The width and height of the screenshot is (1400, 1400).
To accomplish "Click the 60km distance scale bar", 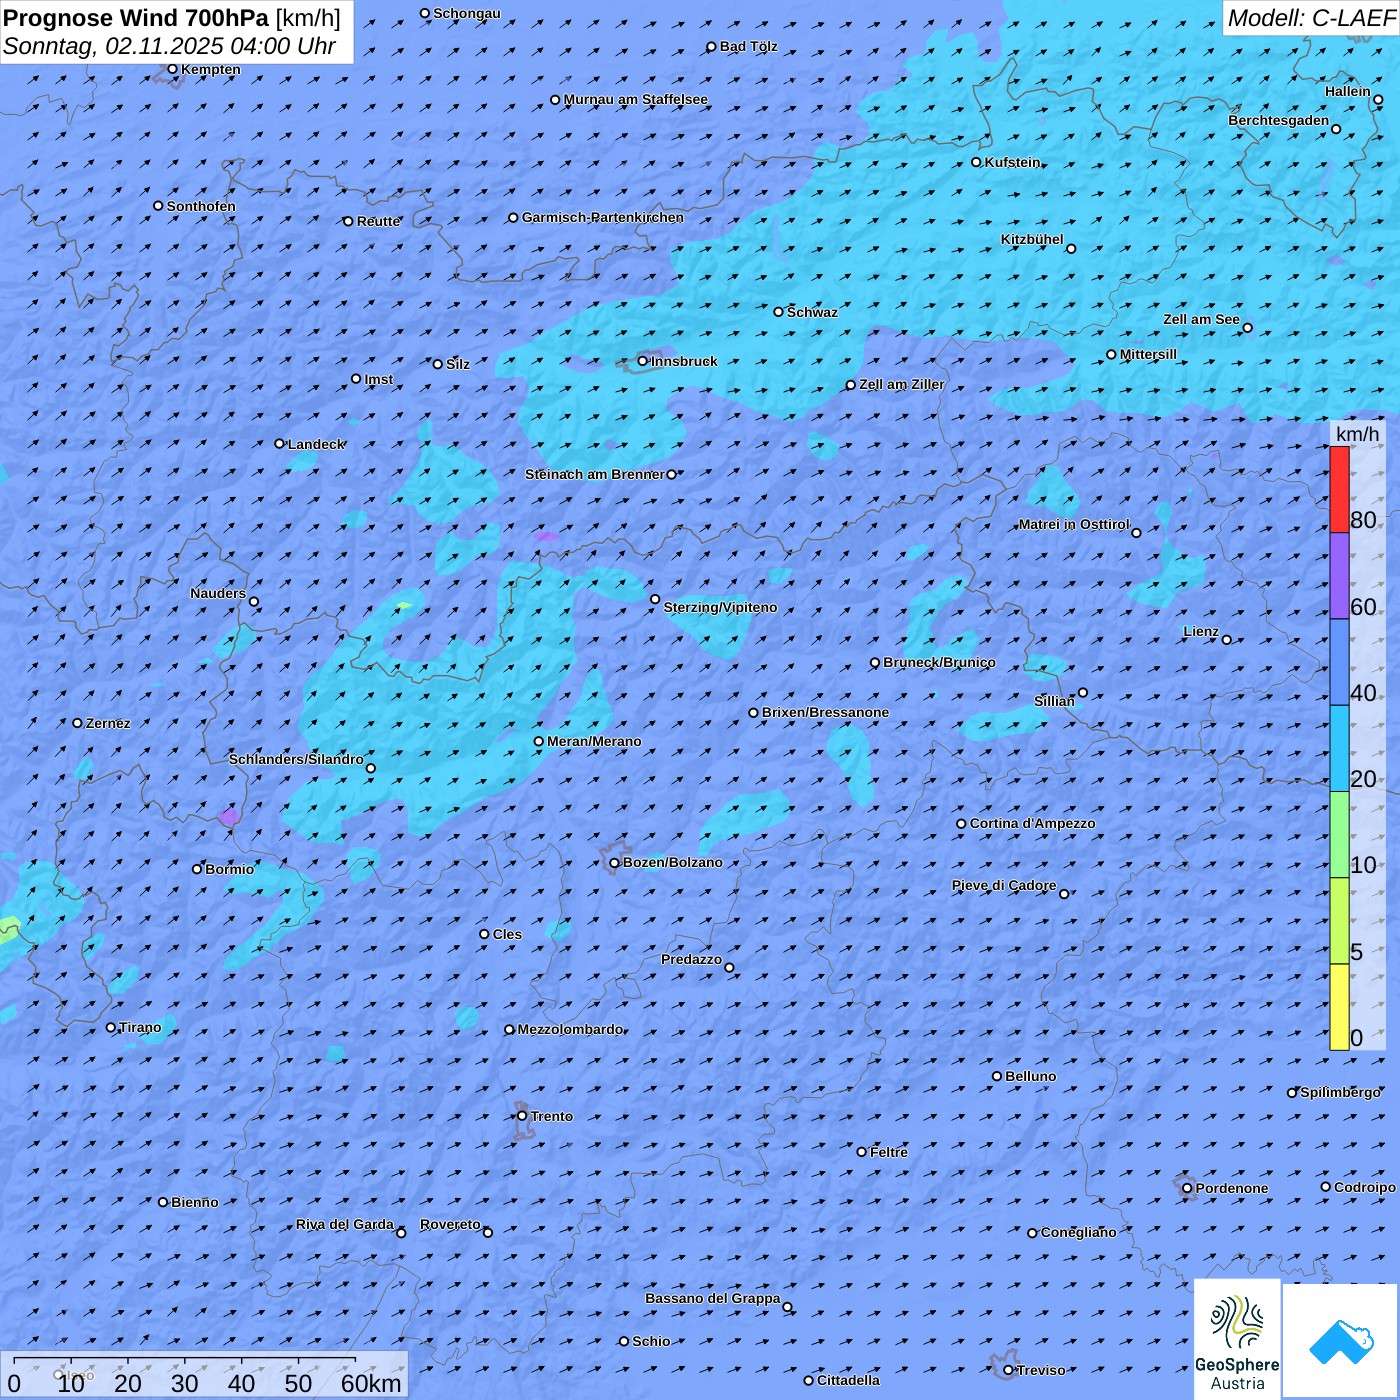I will [x=185, y=1362].
